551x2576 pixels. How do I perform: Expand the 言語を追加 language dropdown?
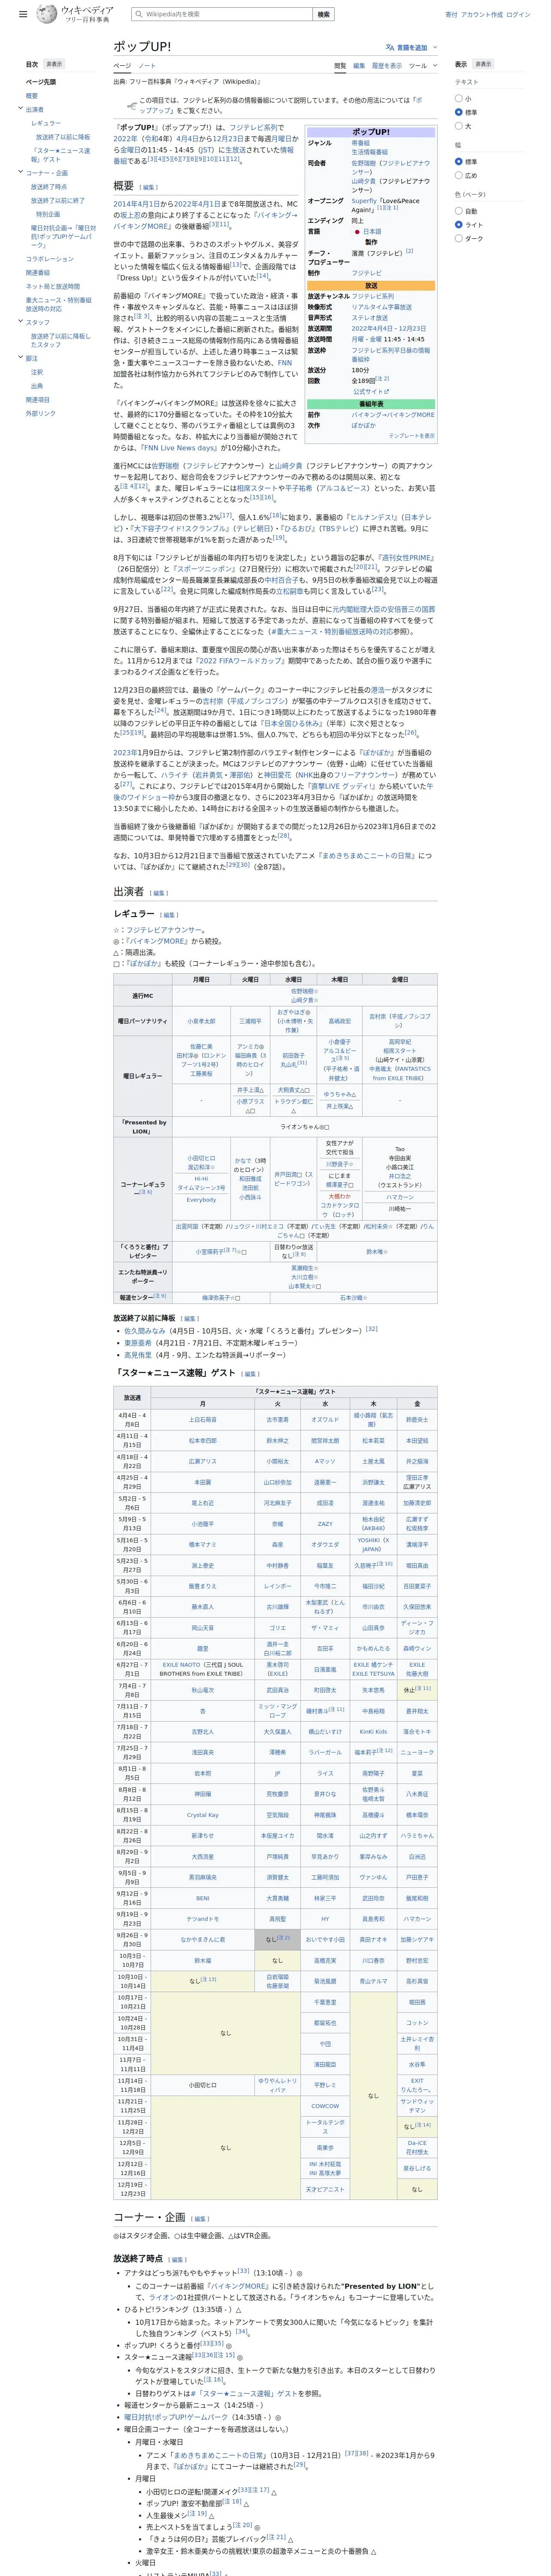point(412,47)
